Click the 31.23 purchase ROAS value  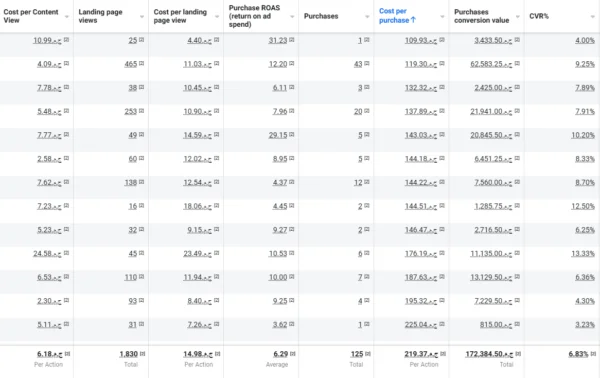click(x=277, y=40)
